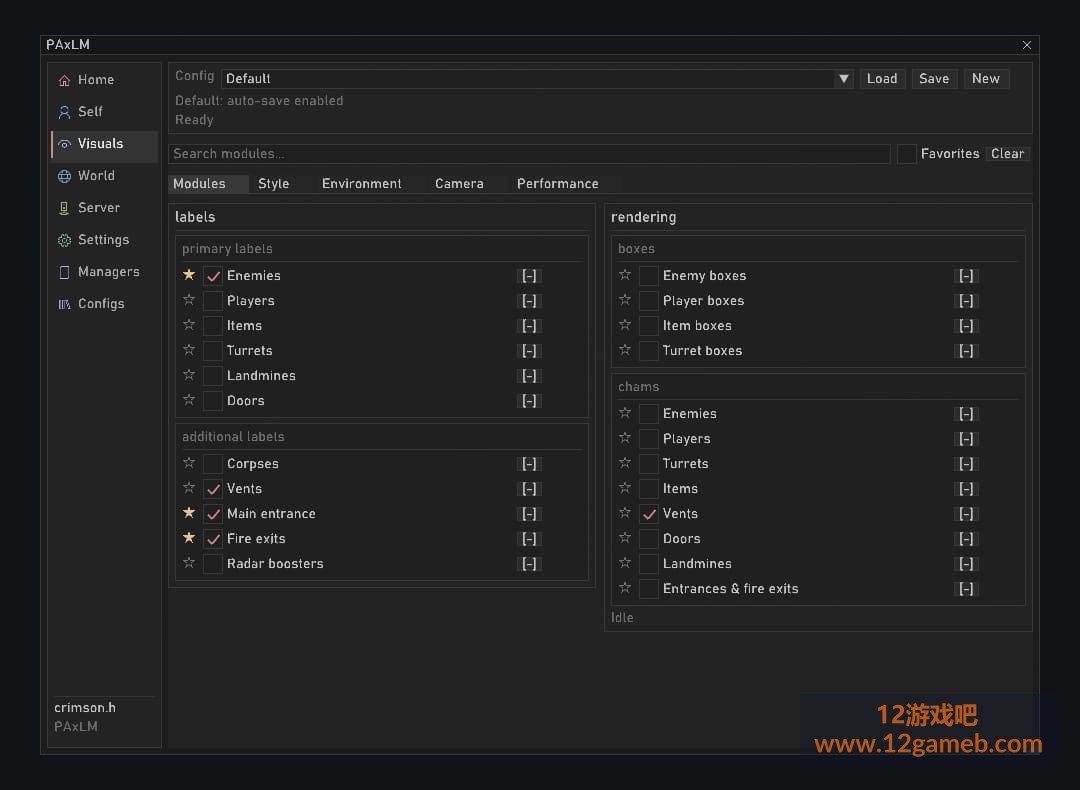Image resolution: width=1080 pixels, height=790 pixels.
Task: Enable the Doors label checkbox
Action: (213, 401)
